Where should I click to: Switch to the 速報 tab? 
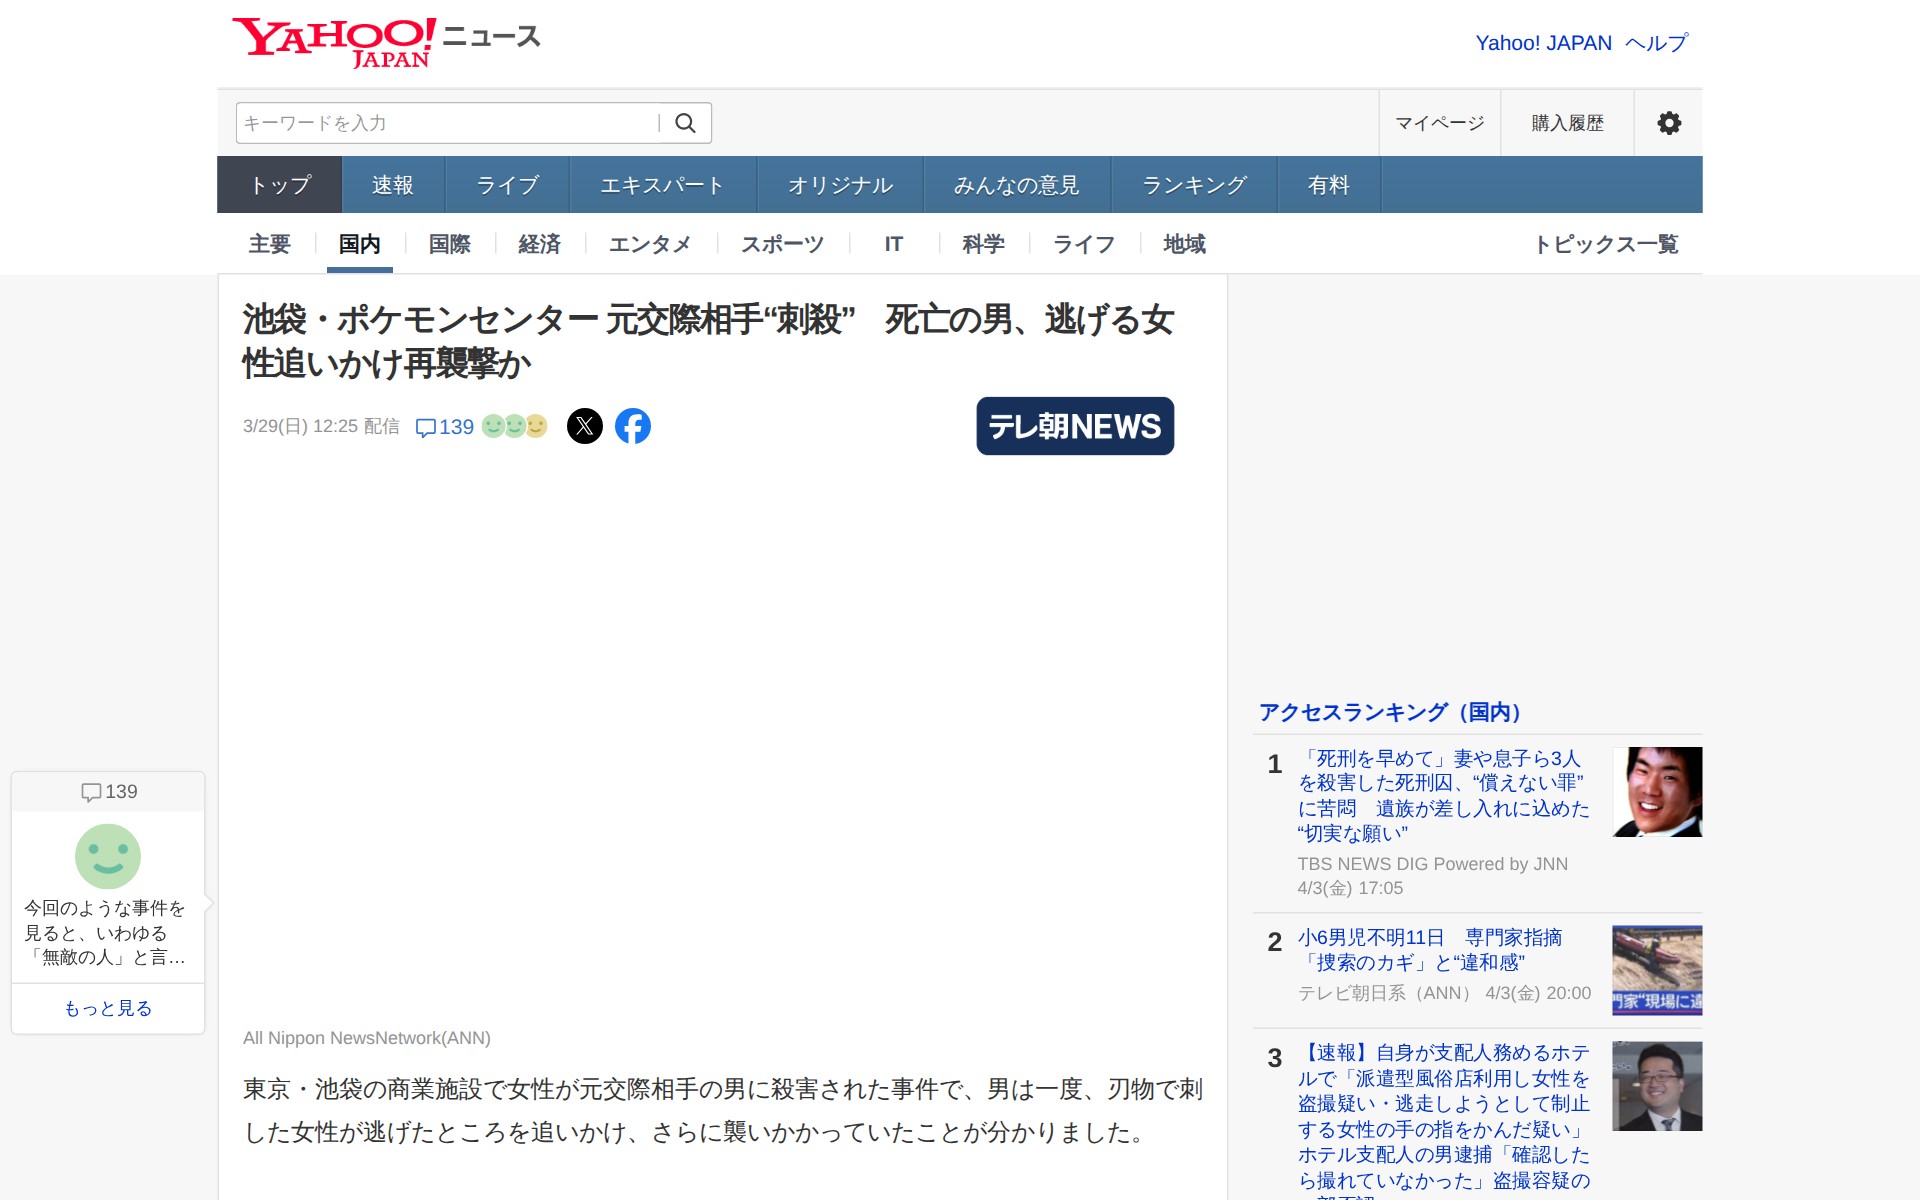pos(392,185)
